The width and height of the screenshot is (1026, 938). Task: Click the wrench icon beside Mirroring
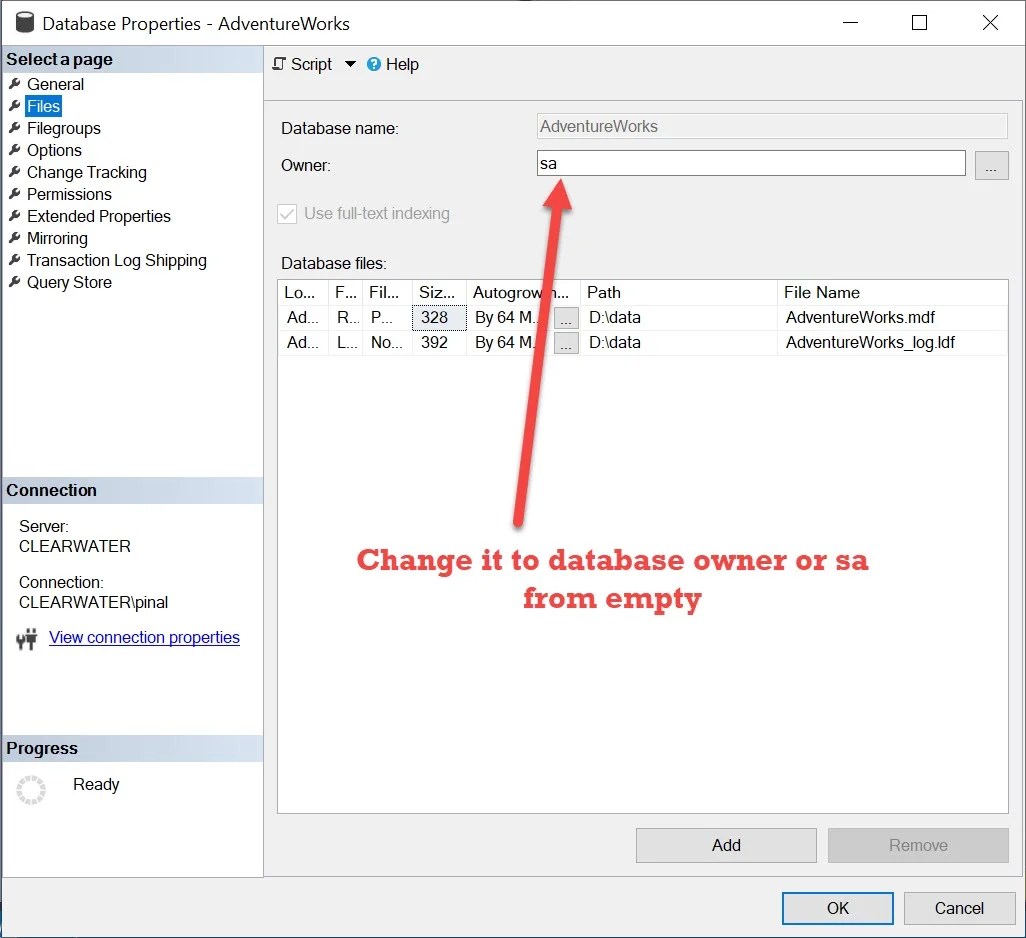(14, 238)
